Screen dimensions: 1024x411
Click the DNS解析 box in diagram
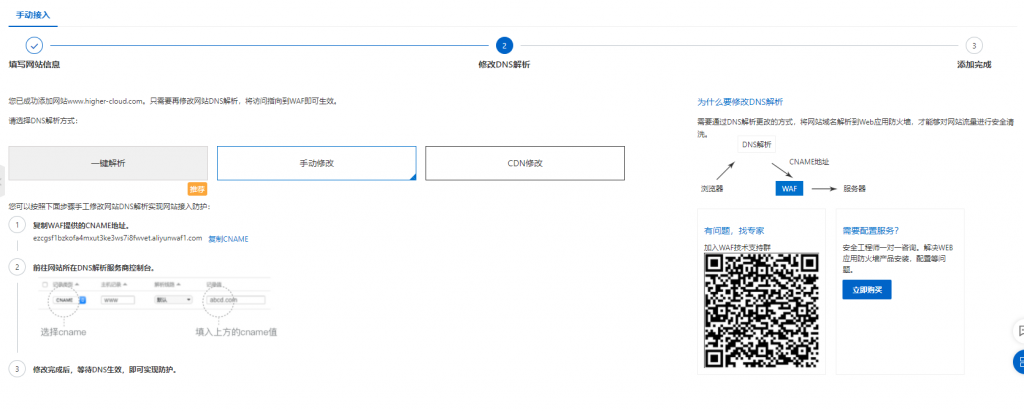[756, 144]
